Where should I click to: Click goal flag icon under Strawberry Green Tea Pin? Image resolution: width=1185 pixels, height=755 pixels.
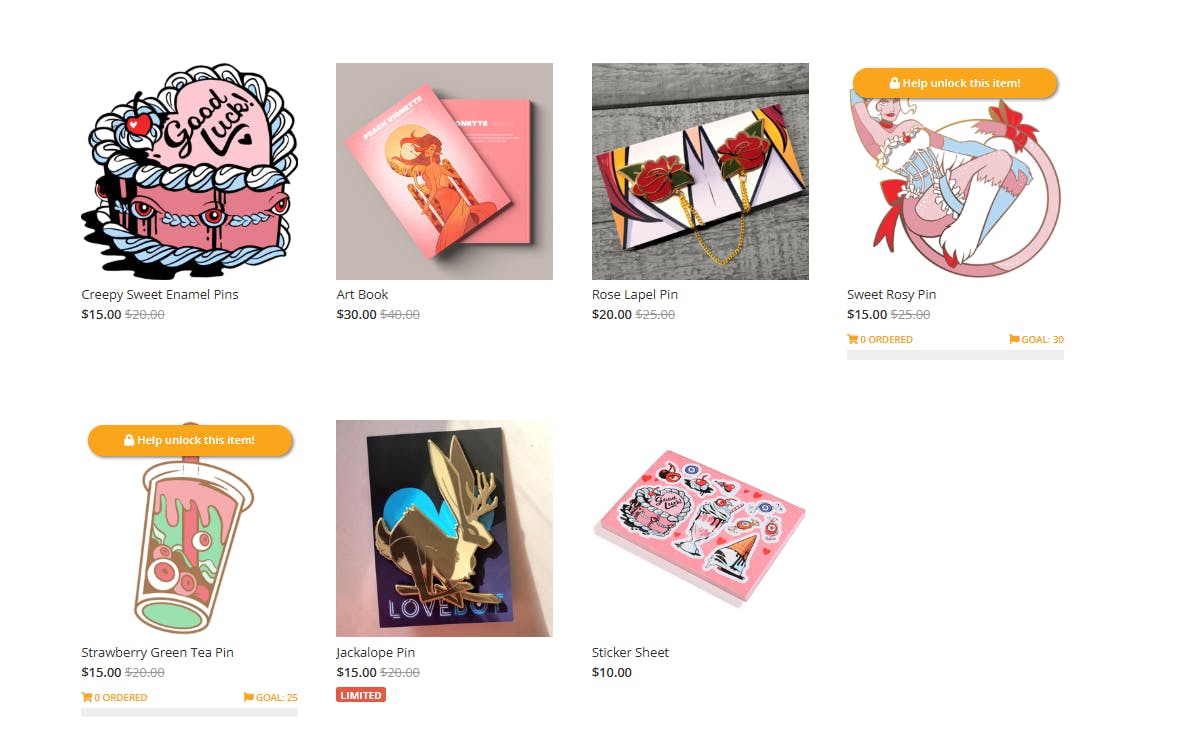pyautogui.click(x=249, y=697)
